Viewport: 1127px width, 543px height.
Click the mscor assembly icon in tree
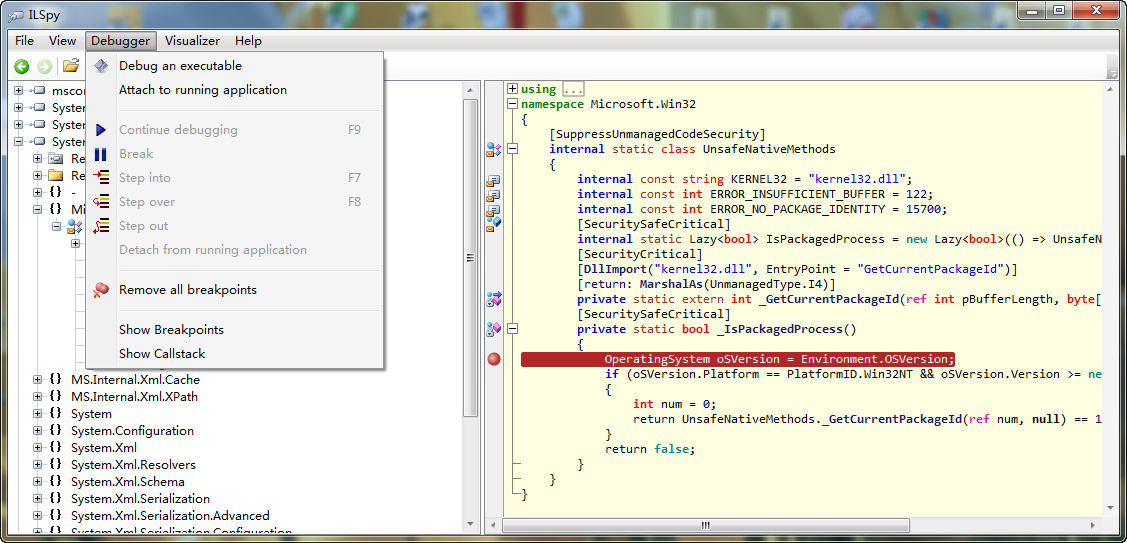coord(39,91)
